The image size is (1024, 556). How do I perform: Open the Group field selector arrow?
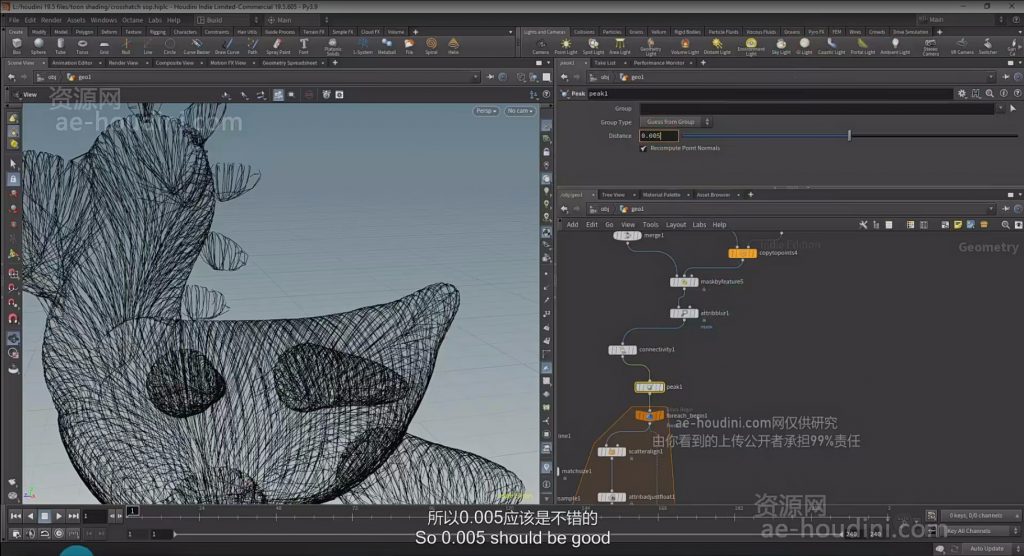[x=1013, y=108]
